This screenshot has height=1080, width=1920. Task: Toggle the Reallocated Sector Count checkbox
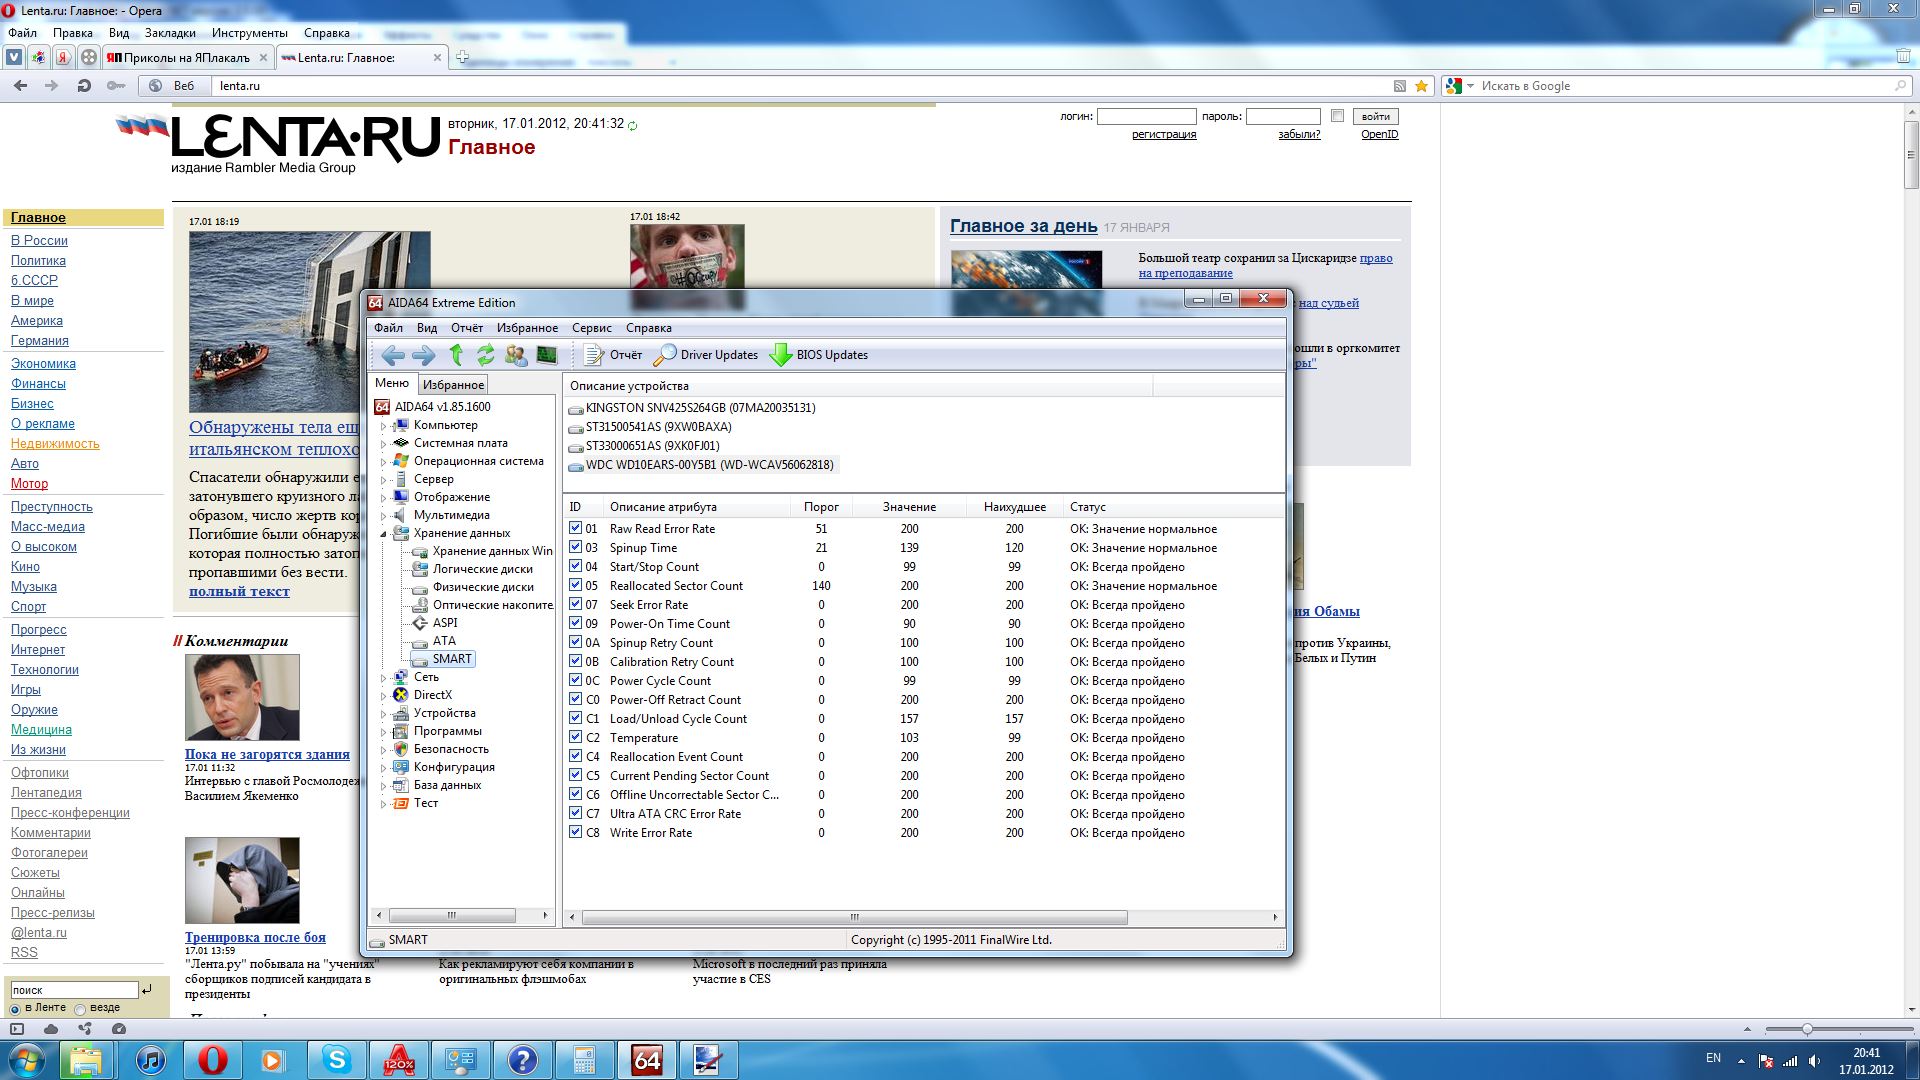[x=576, y=585]
